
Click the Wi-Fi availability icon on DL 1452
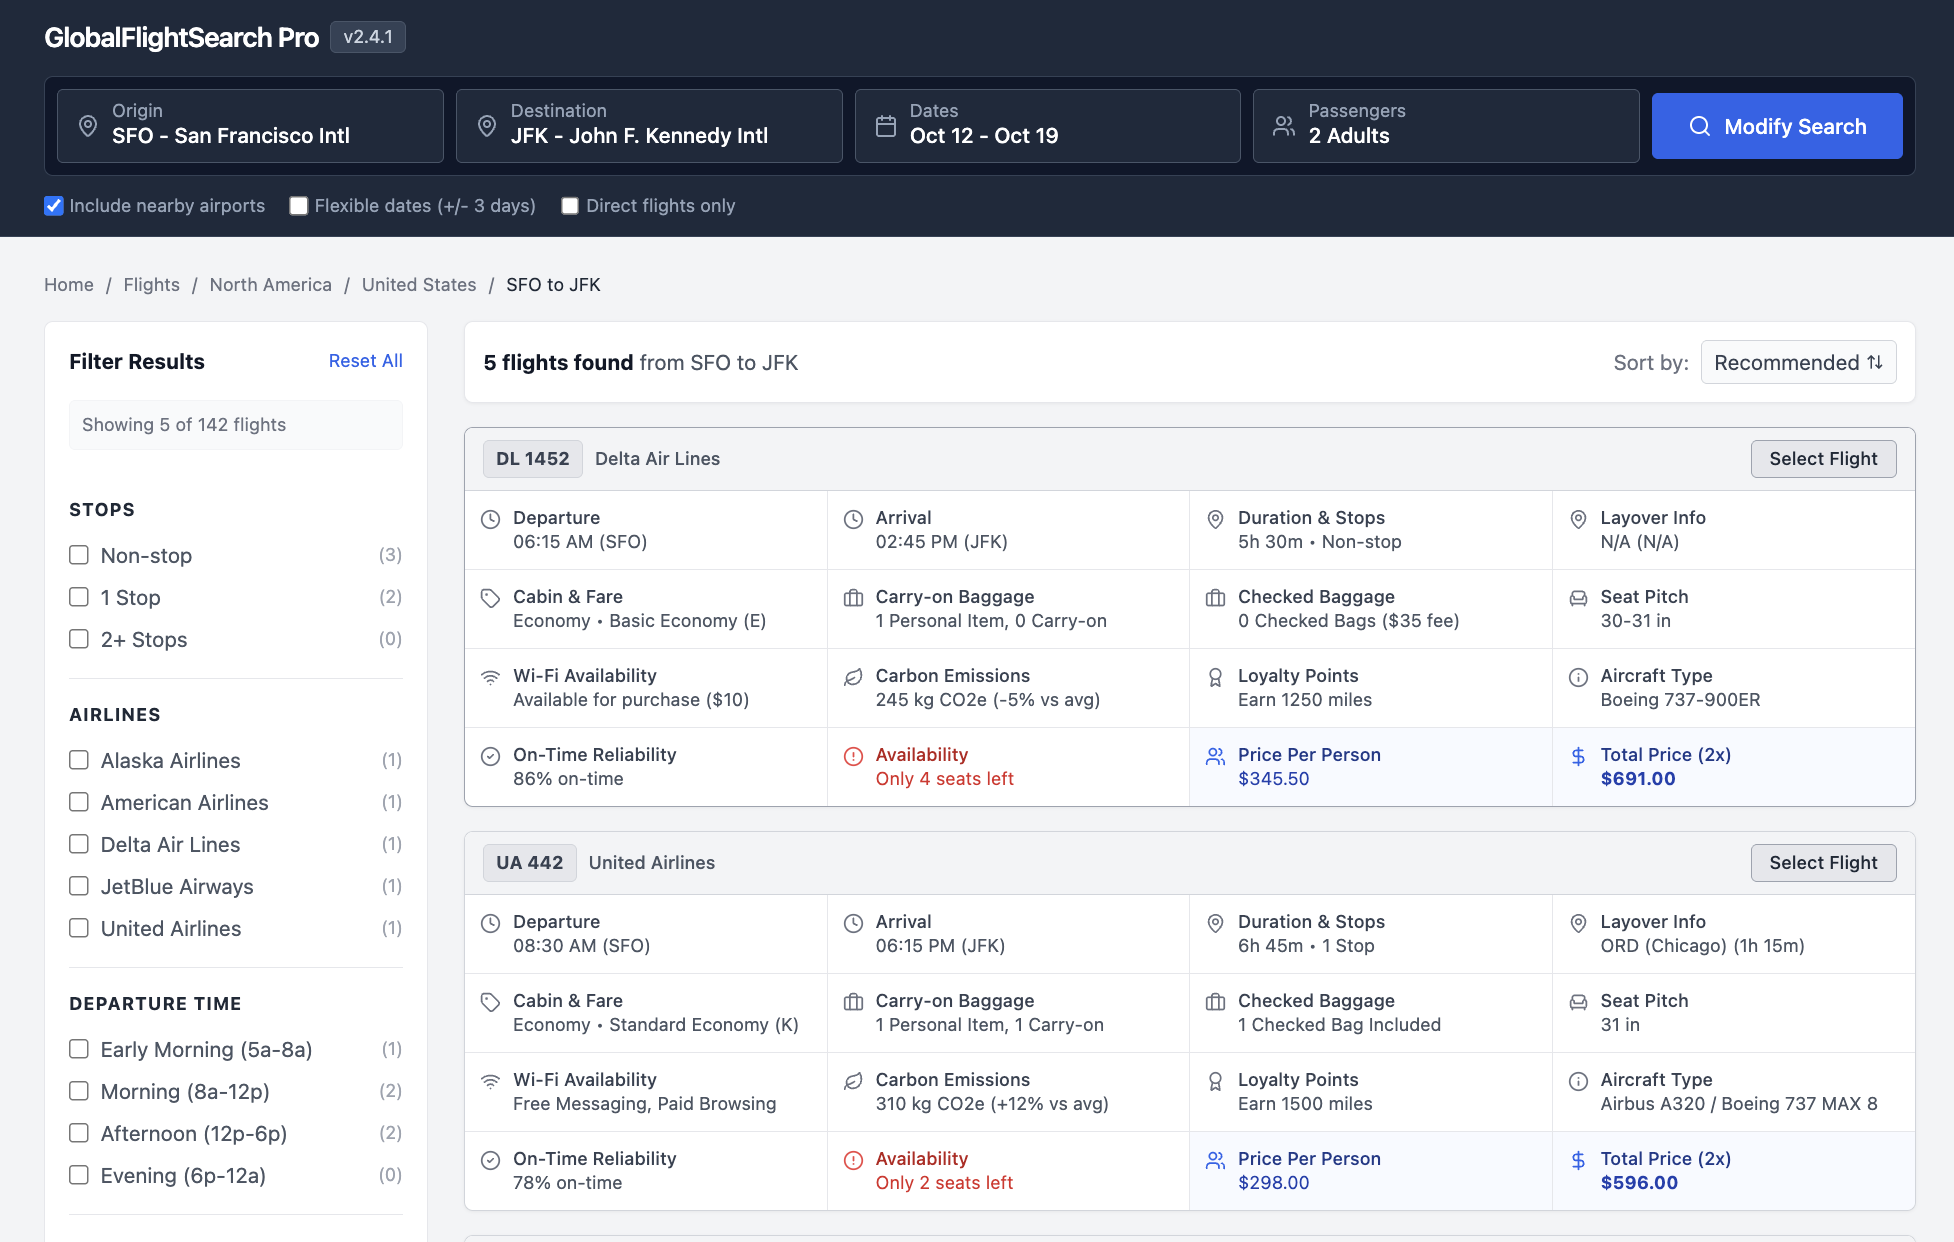(490, 677)
